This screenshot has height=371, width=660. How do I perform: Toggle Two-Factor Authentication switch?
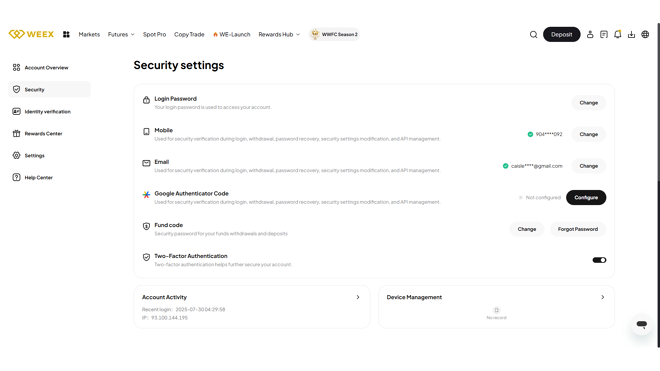click(x=599, y=260)
